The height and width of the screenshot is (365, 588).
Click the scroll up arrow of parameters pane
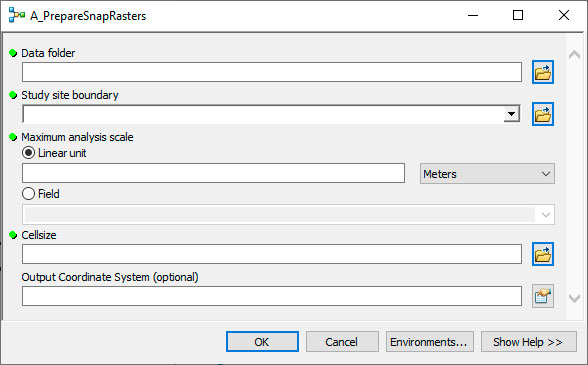[x=574, y=55]
